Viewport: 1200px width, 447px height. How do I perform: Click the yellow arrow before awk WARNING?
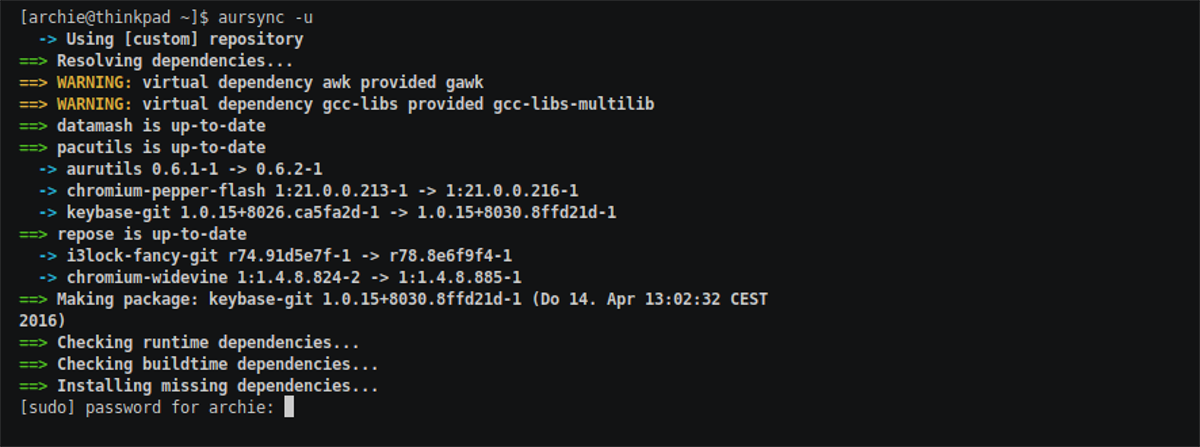click(33, 83)
